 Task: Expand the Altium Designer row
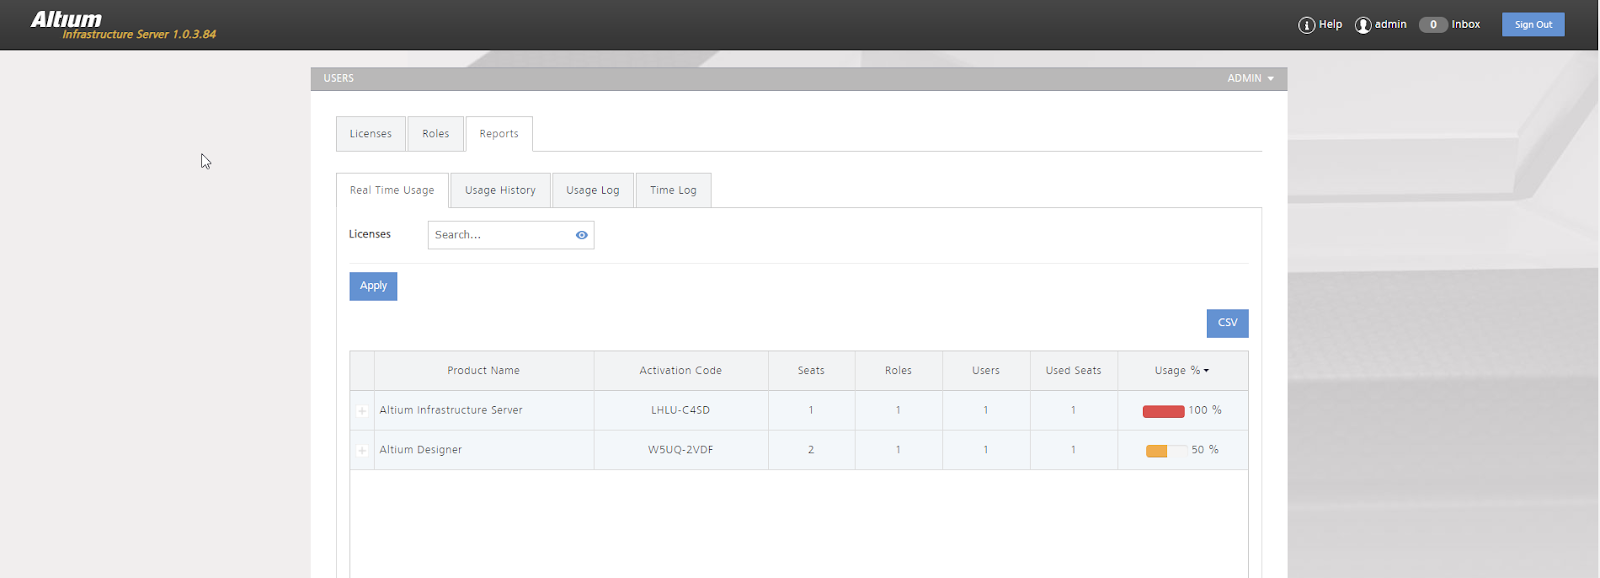(x=362, y=451)
